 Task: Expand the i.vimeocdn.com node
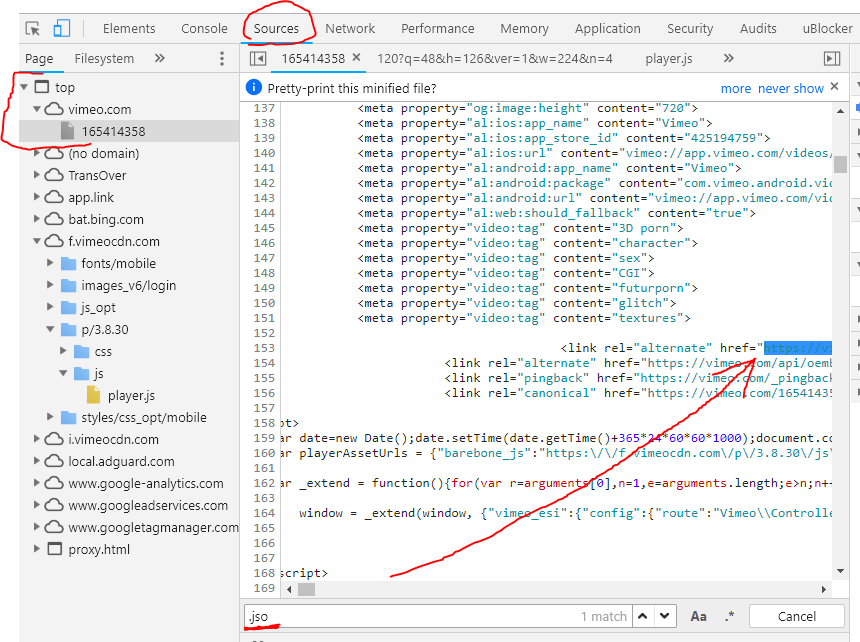click(x=37, y=439)
